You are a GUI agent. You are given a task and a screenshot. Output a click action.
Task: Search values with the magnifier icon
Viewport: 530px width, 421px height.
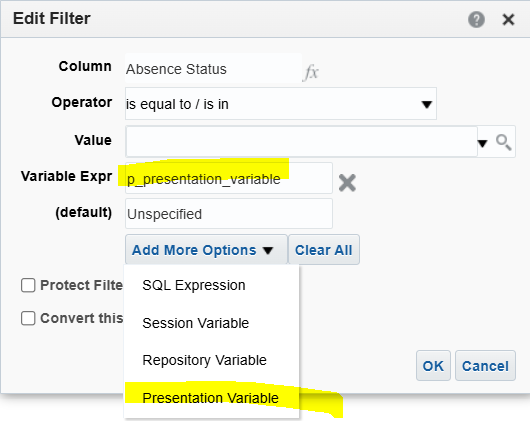click(x=504, y=142)
